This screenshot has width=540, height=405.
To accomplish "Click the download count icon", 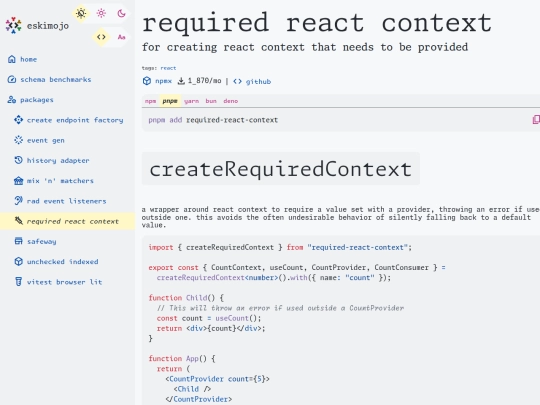I will tap(181, 81).
